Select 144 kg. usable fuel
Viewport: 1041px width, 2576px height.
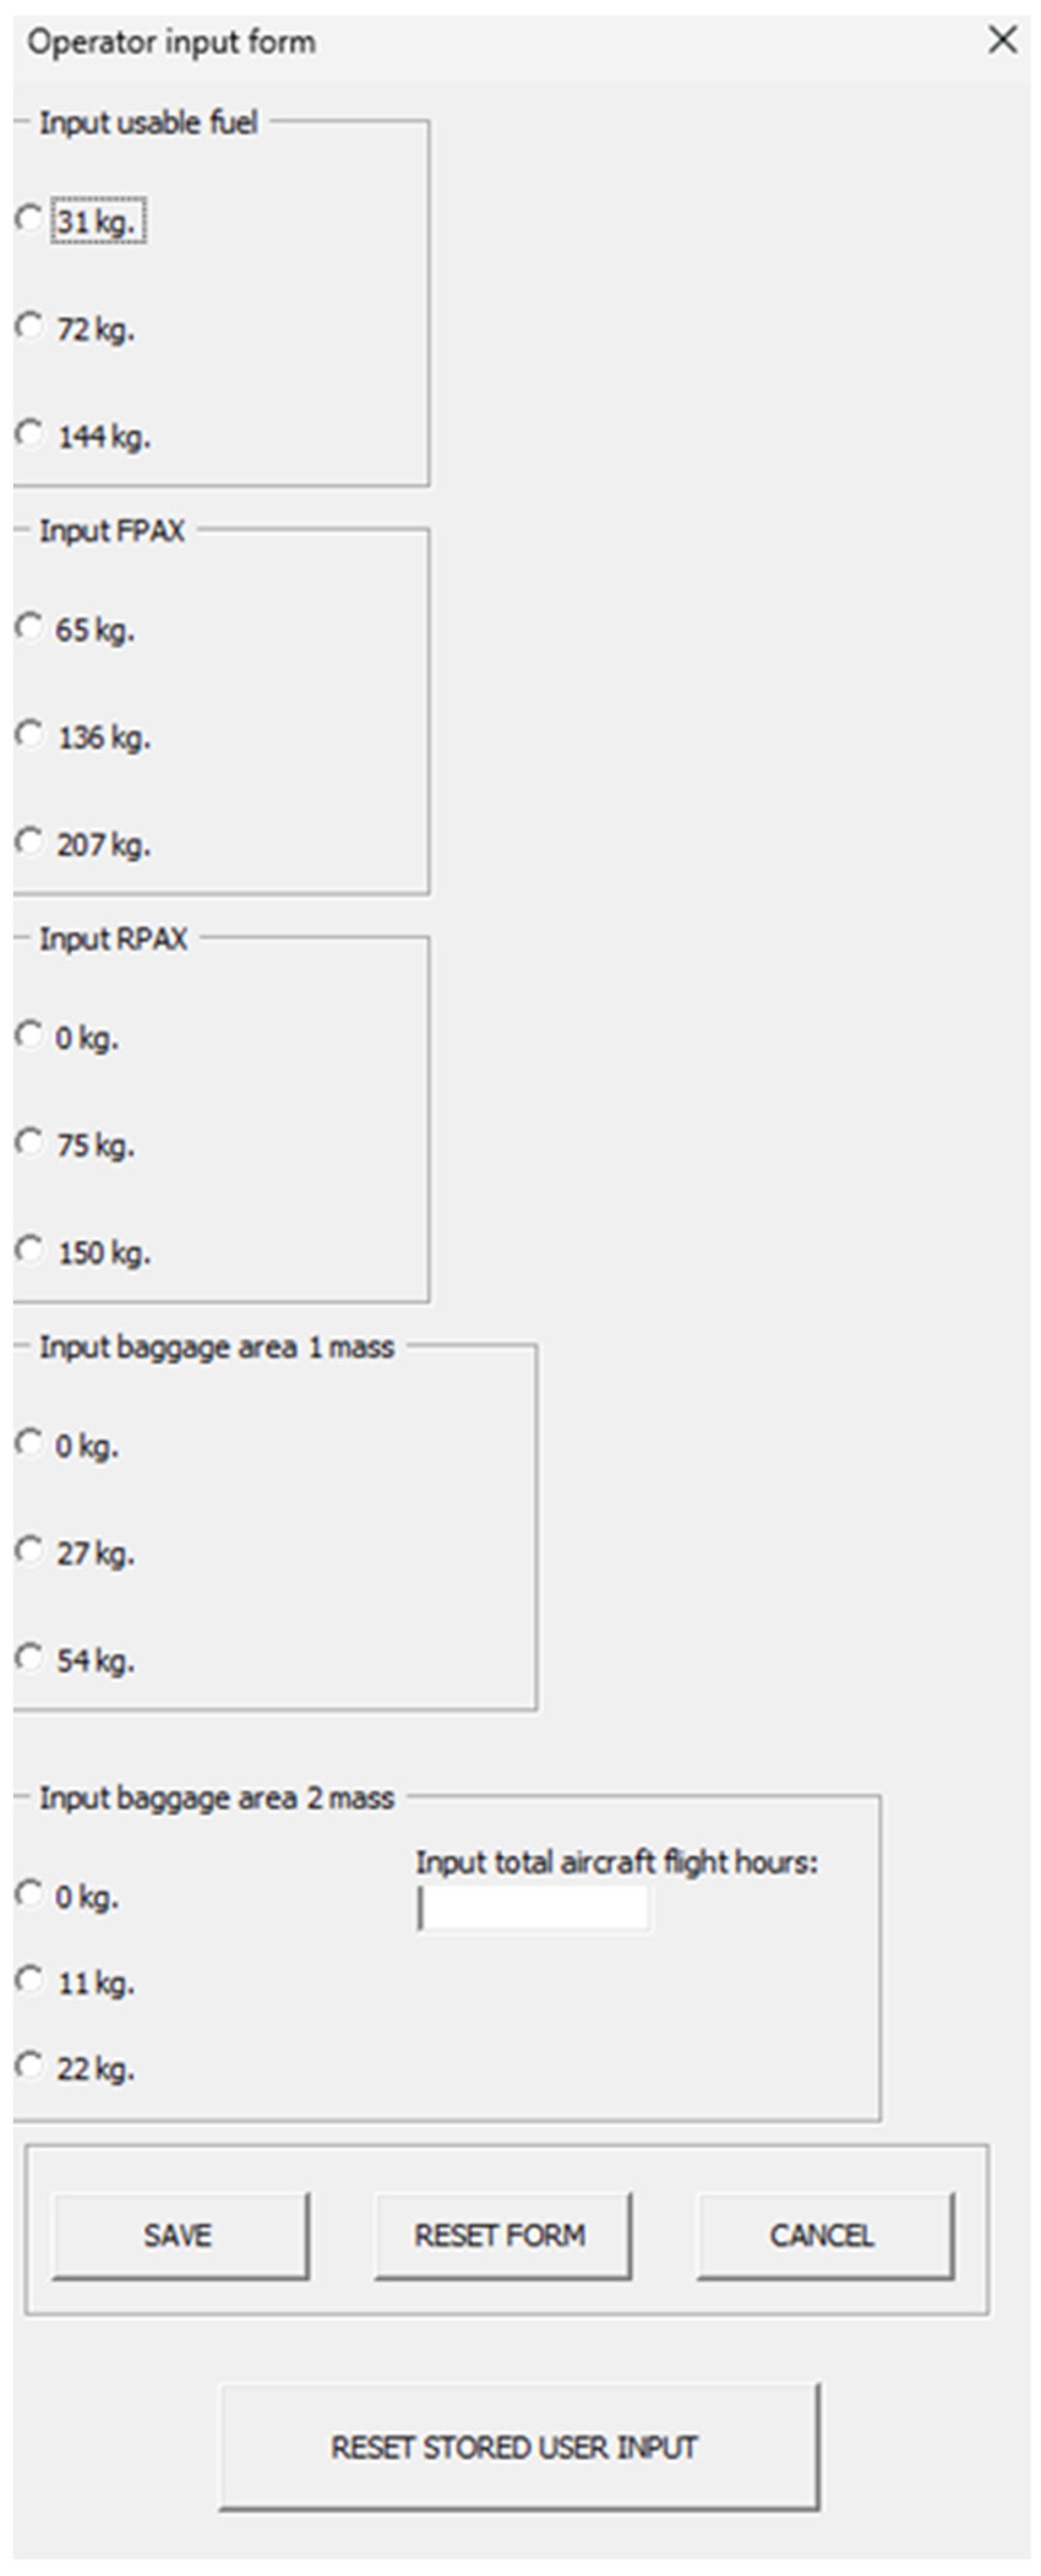(29, 433)
